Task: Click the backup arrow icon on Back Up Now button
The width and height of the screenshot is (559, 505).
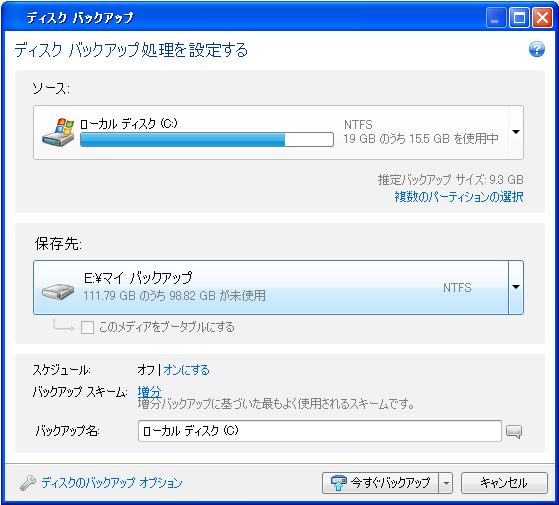Action: (338, 483)
